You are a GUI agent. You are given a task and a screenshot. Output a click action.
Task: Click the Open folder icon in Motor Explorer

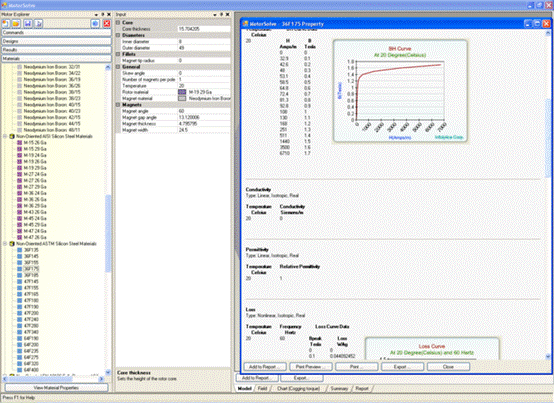[16, 24]
